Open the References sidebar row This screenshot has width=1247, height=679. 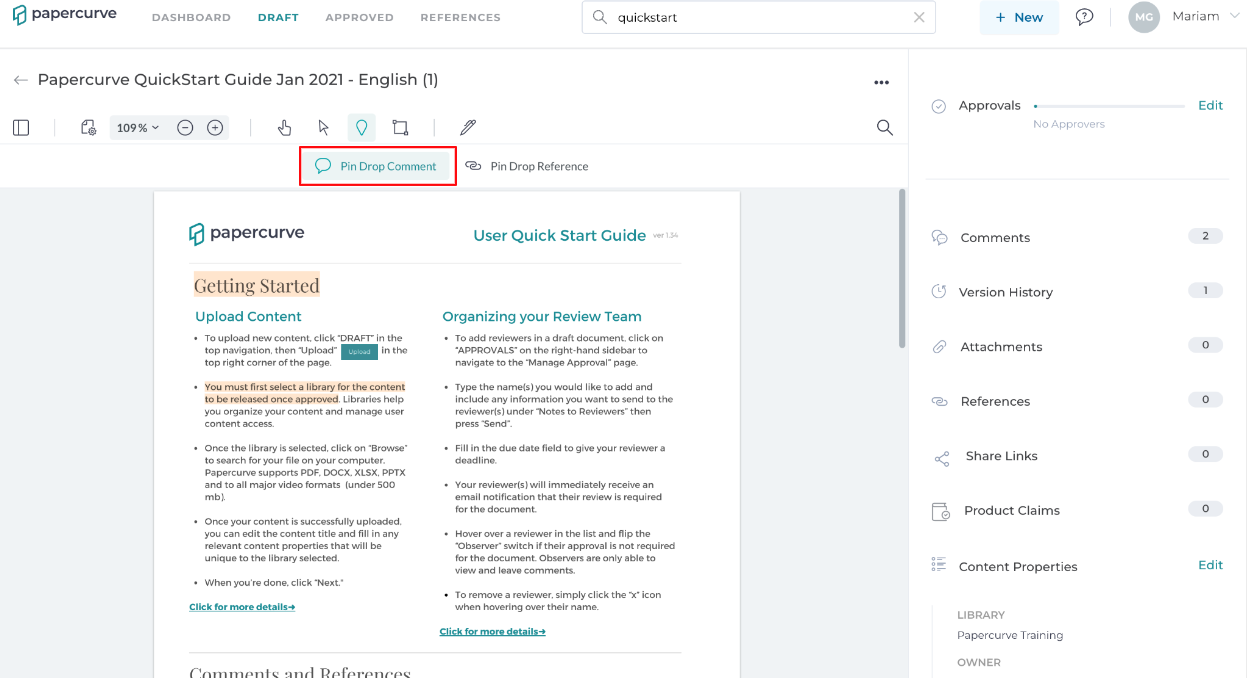click(x=1076, y=401)
